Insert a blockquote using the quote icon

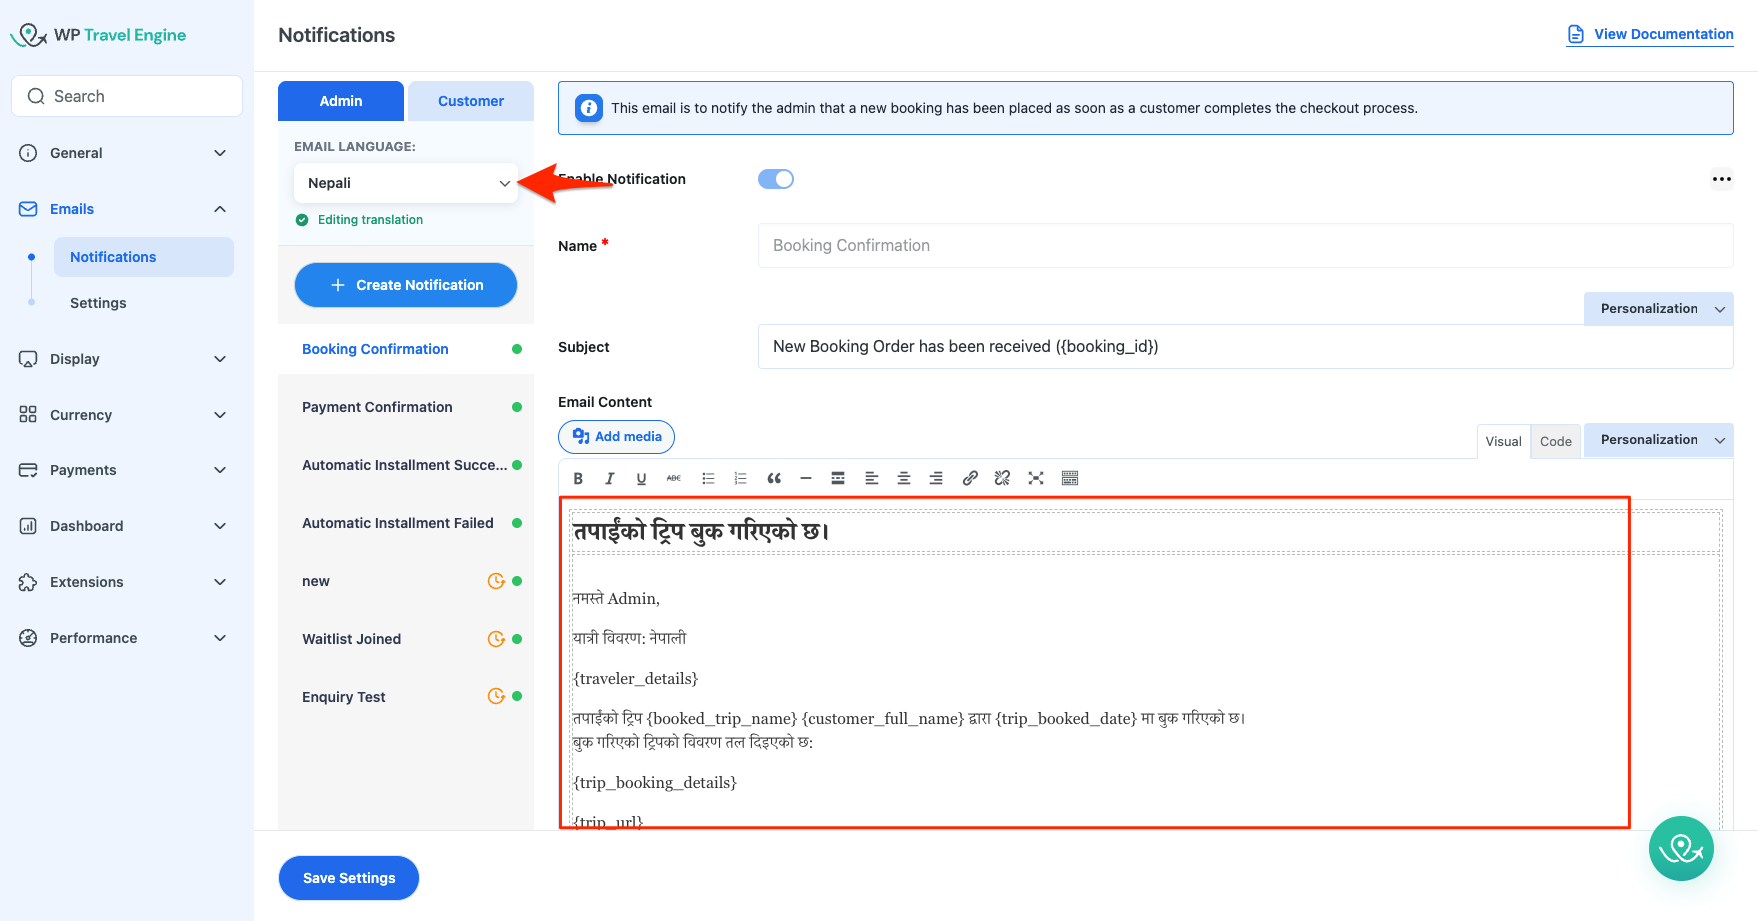pyautogui.click(x=773, y=478)
